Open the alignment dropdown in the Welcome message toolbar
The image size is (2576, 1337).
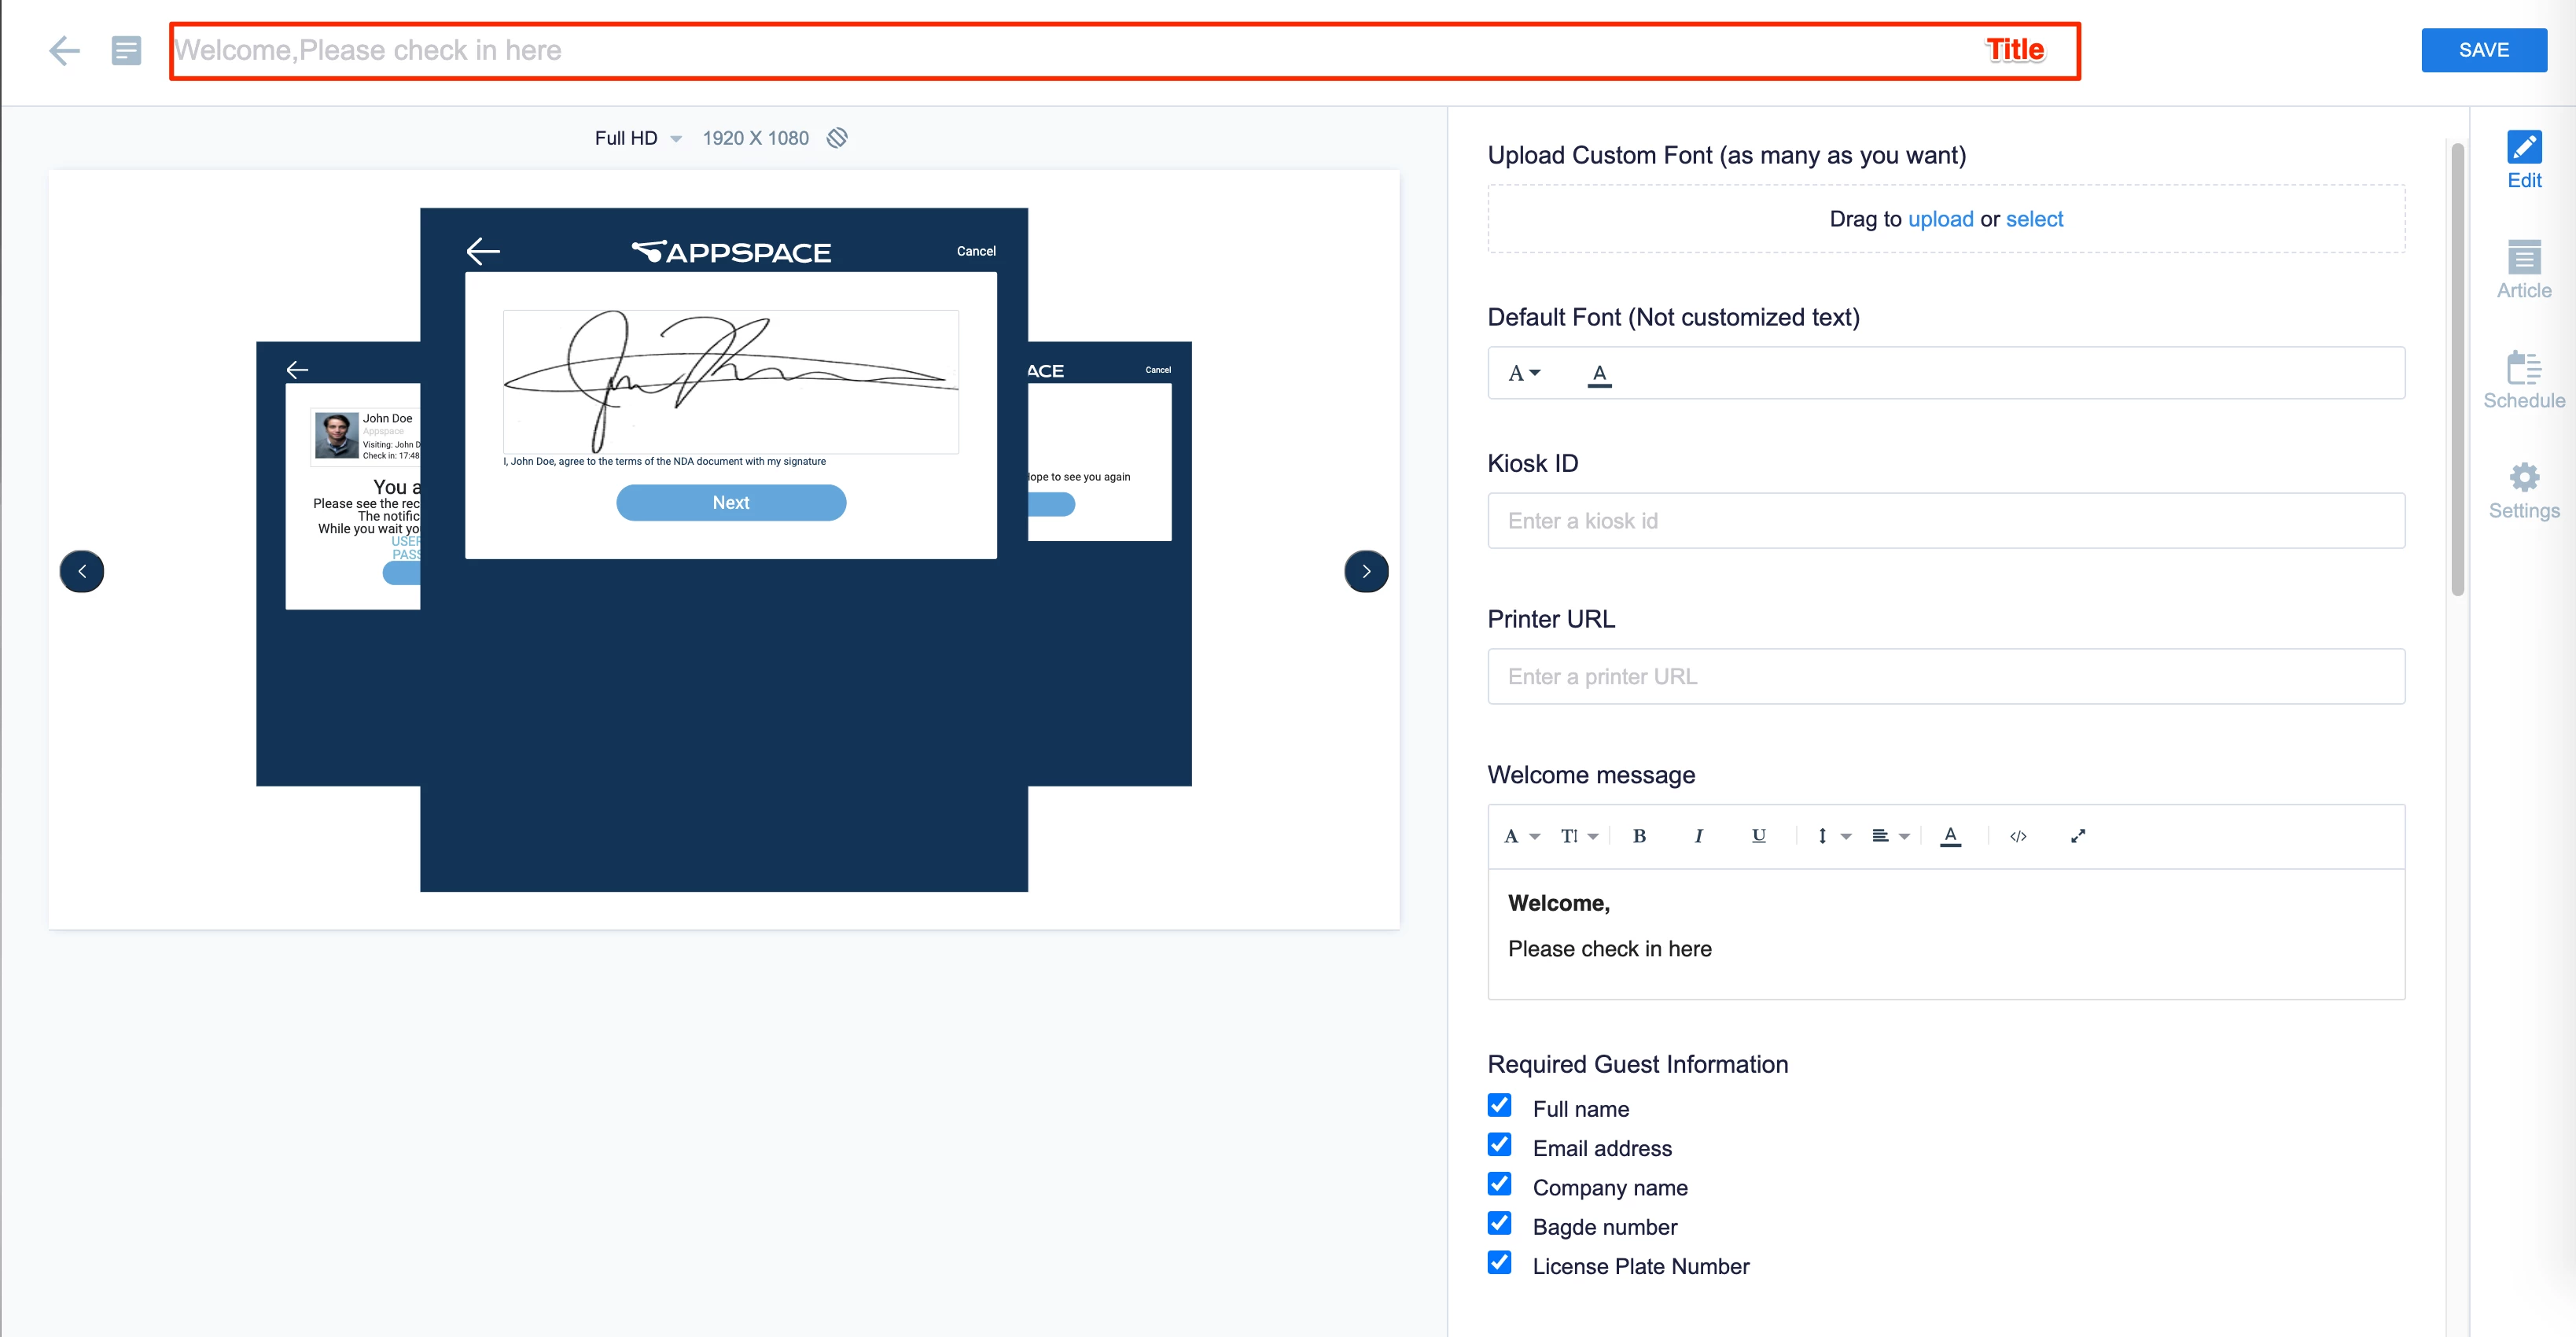[1889, 836]
